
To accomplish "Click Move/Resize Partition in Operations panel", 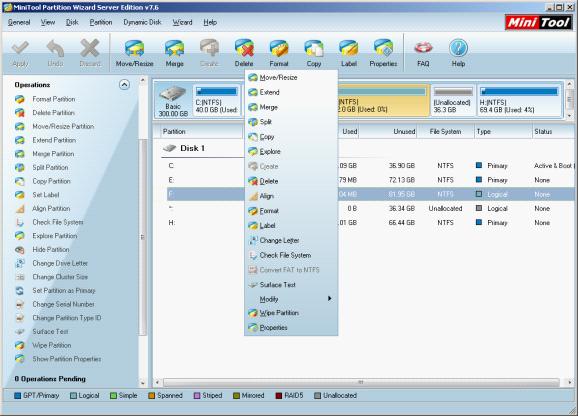I will [63, 126].
